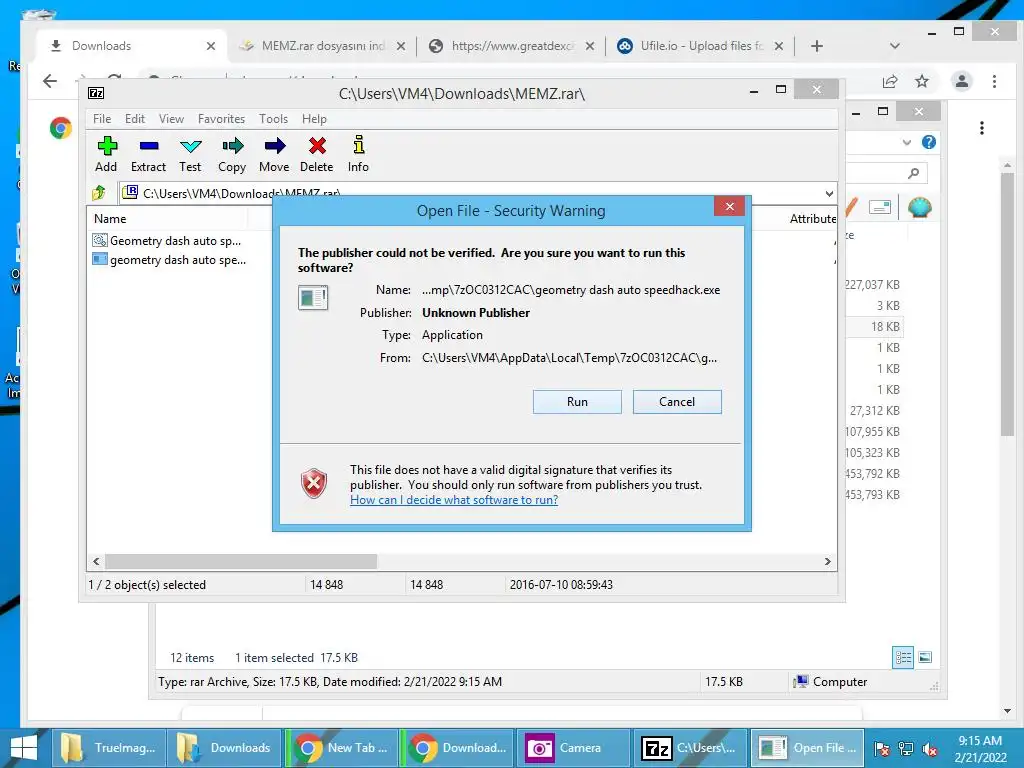Image resolution: width=1024 pixels, height=768 pixels.
Task: Expand Explorer ribbon chevron
Action: pyautogui.click(x=906, y=142)
